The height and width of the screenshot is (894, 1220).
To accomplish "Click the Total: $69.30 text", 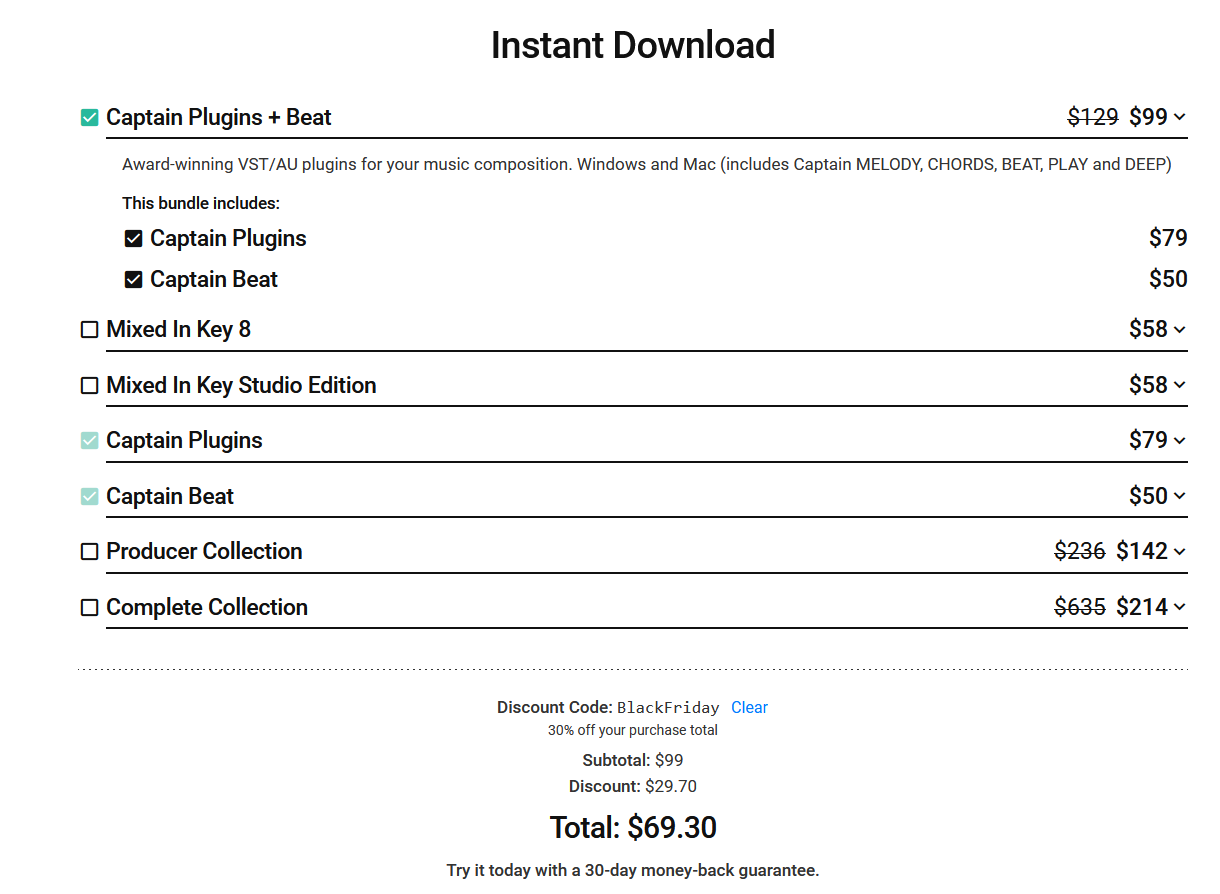I will (x=633, y=828).
